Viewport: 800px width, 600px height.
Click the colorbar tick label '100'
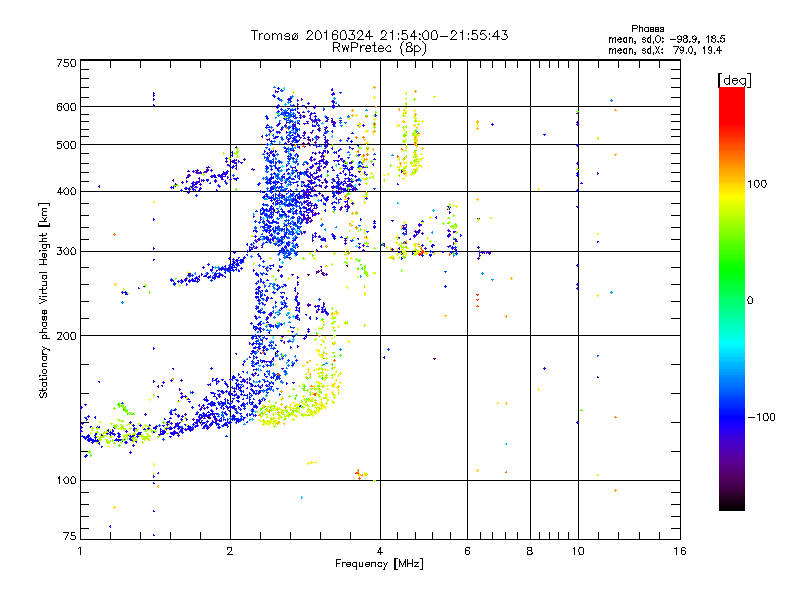tap(757, 184)
